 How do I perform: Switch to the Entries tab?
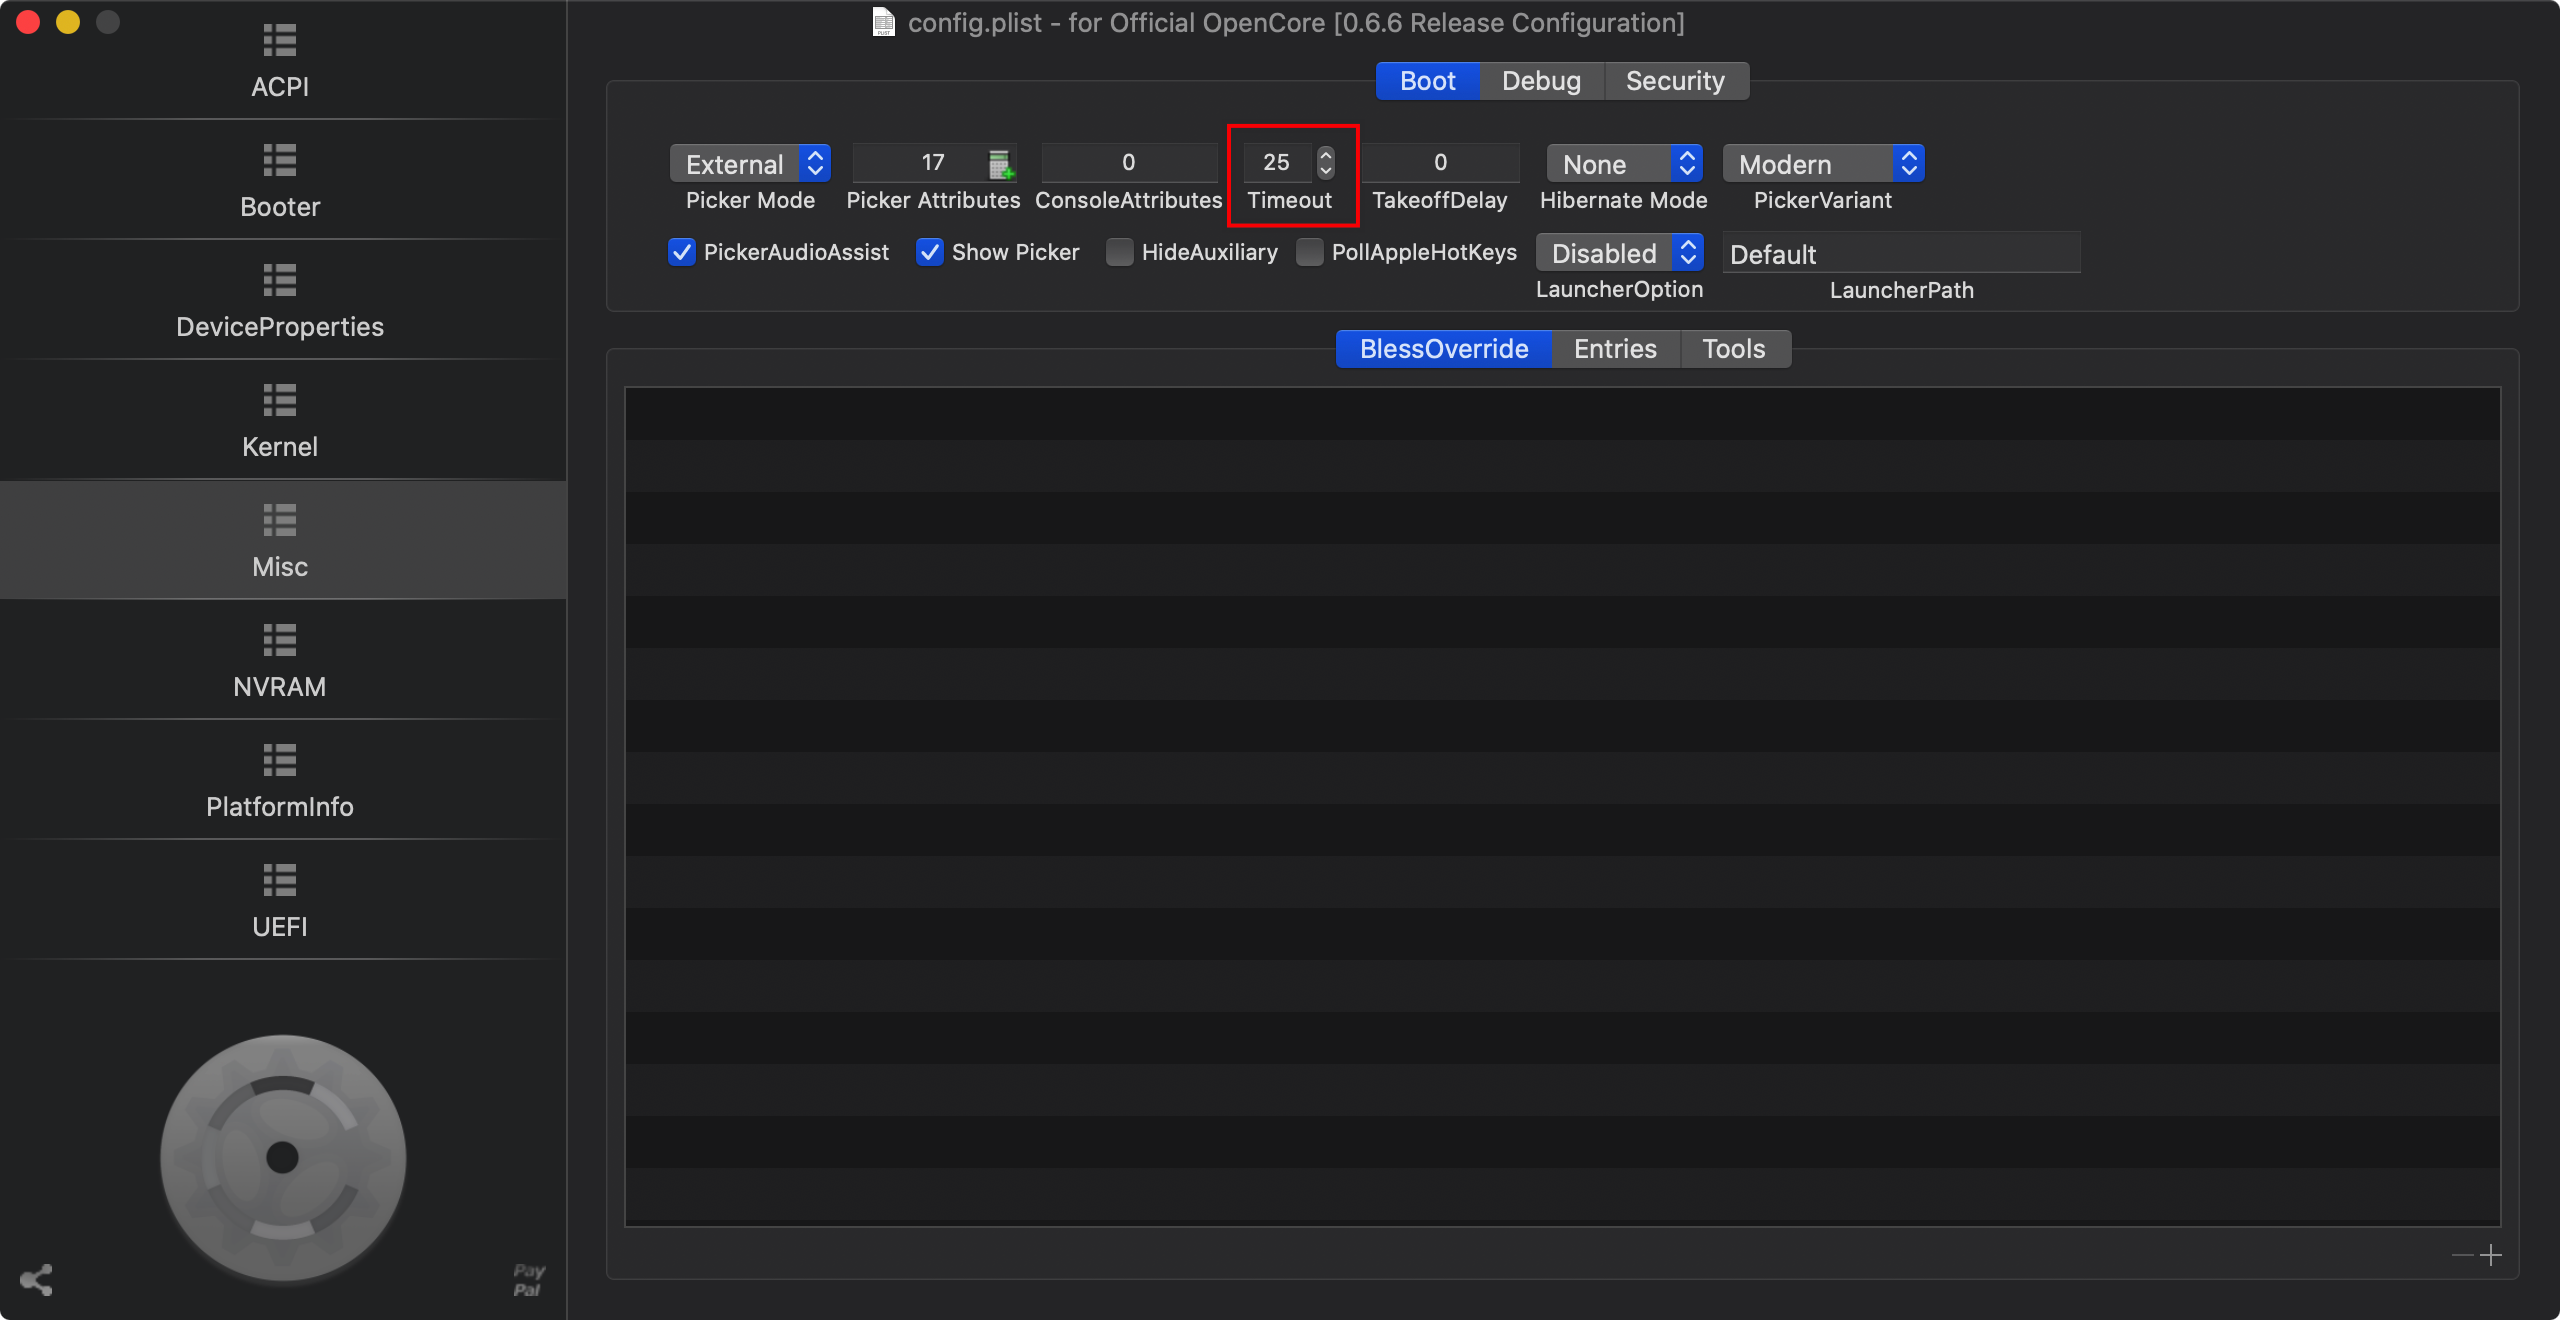(1615, 349)
